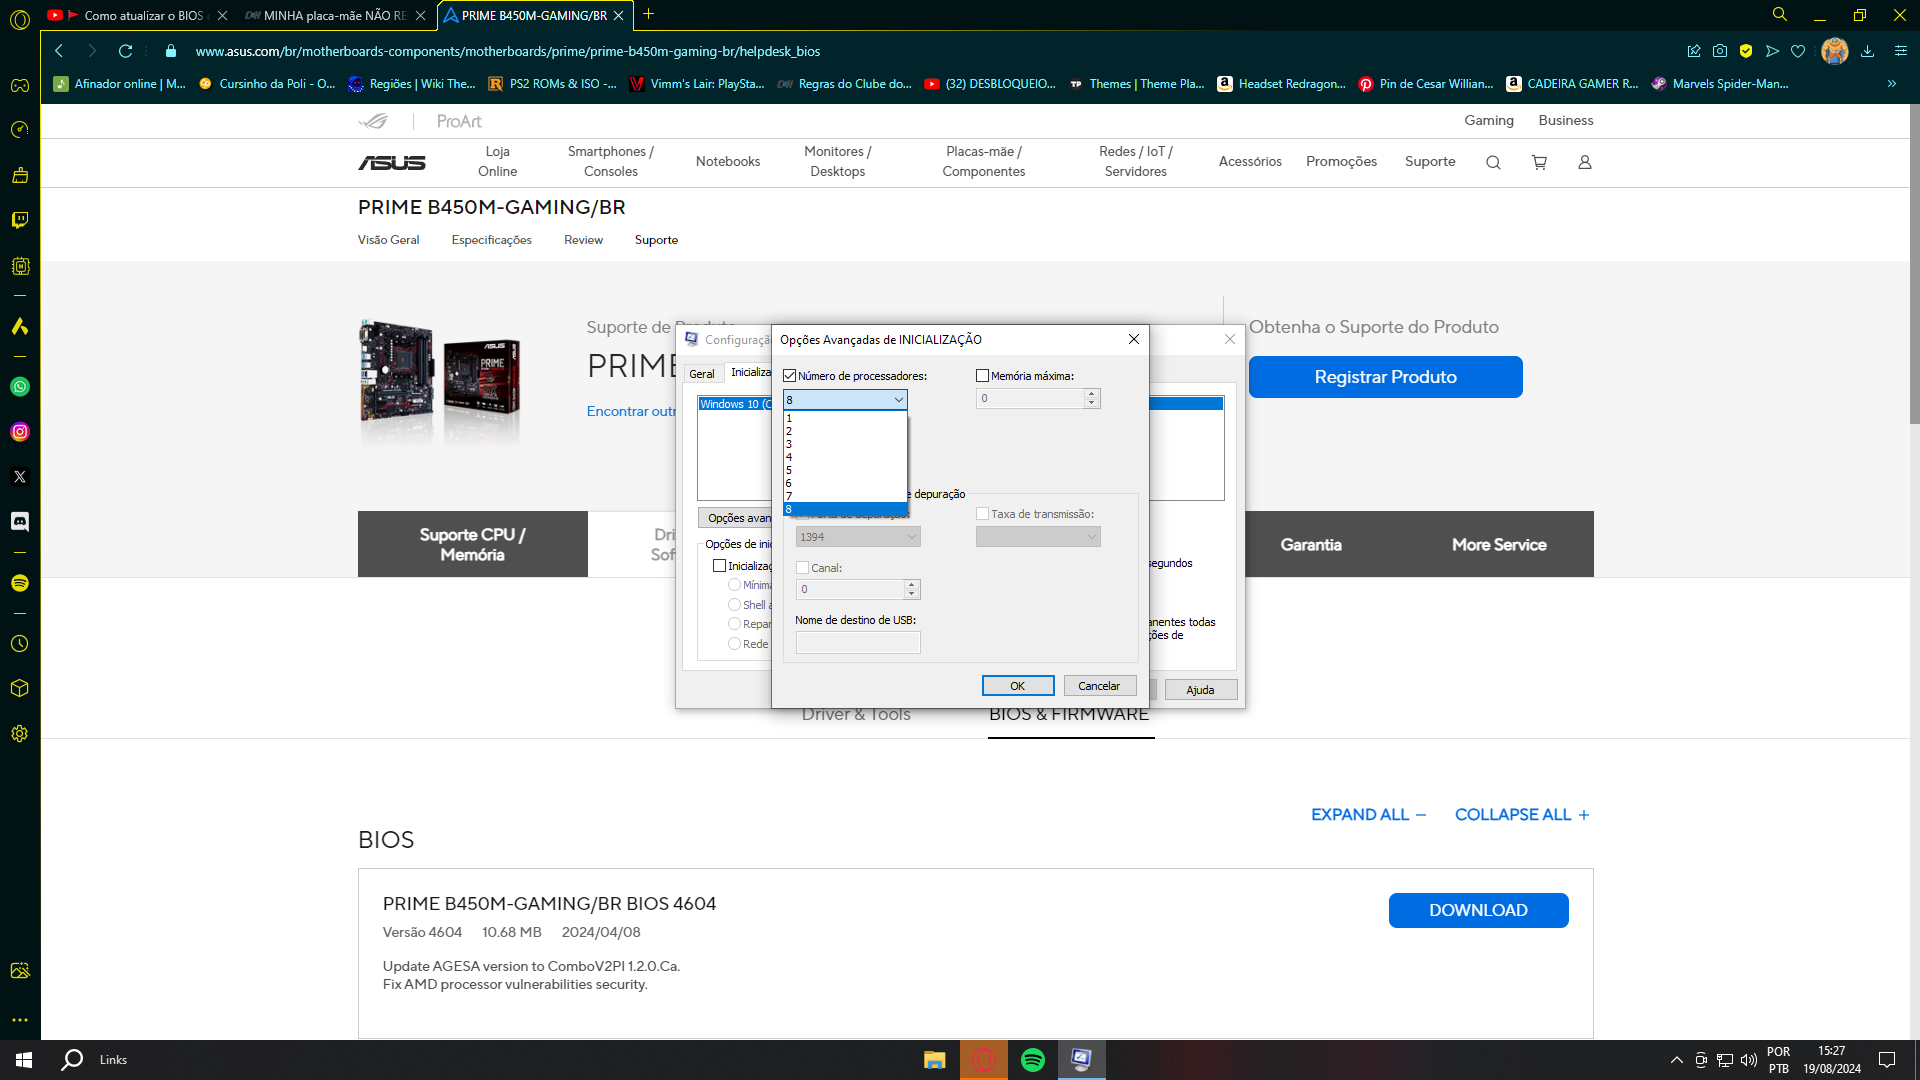Increase the Canal spinner value

(911, 585)
